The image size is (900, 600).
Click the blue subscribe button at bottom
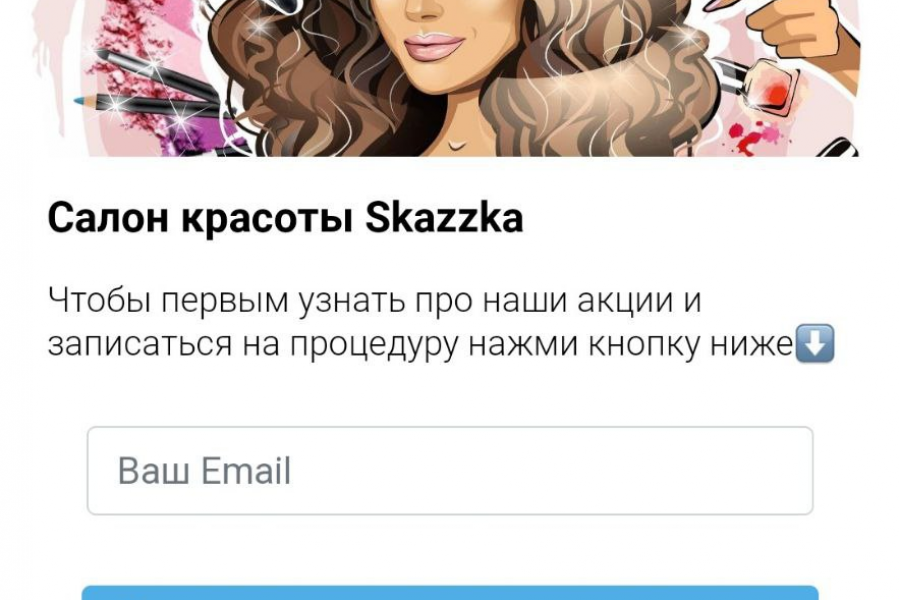point(450,593)
